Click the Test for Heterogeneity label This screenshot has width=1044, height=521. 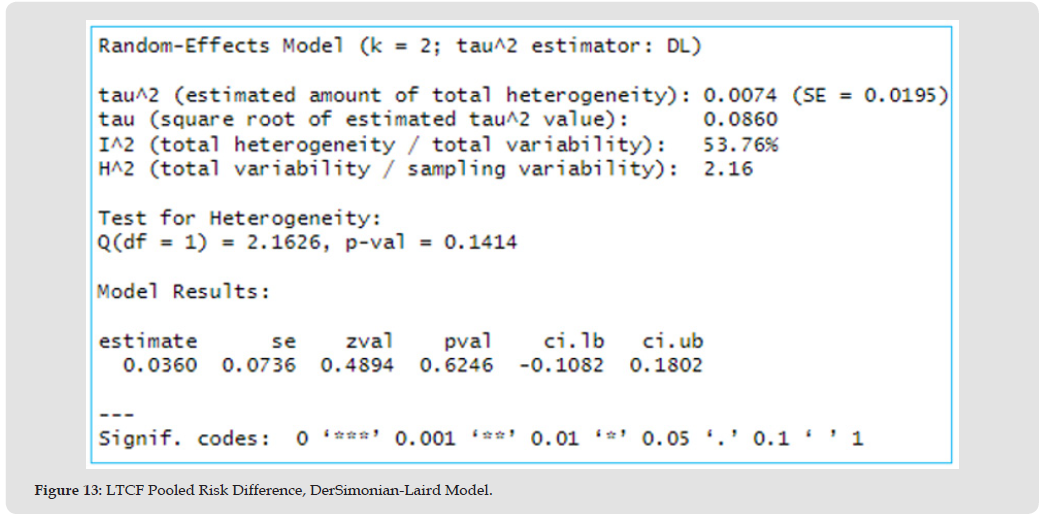pyautogui.click(x=240, y=218)
